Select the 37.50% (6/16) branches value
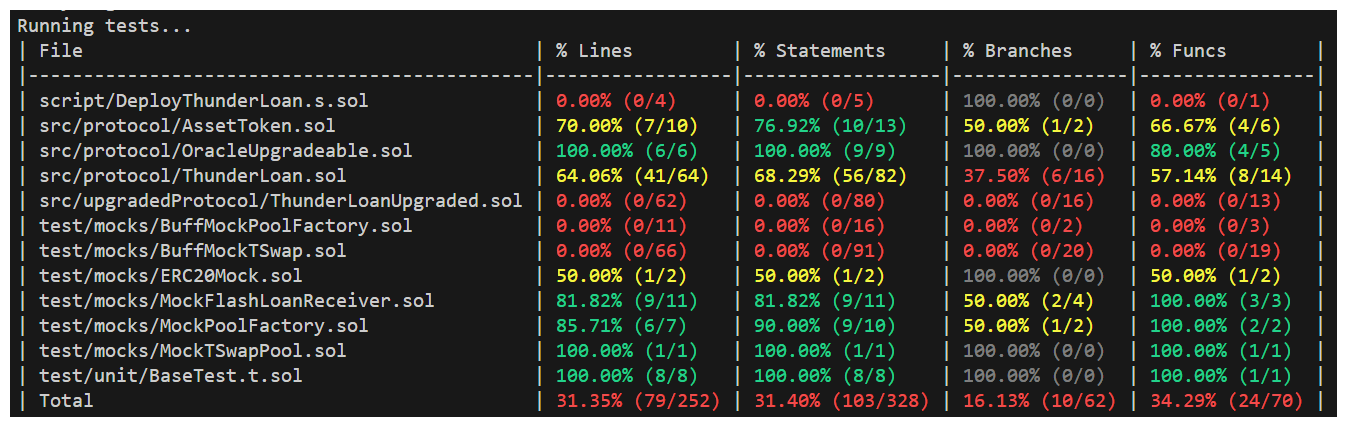Image resolution: width=1347 pixels, height=427 pixels. (x=1029, y=176)
